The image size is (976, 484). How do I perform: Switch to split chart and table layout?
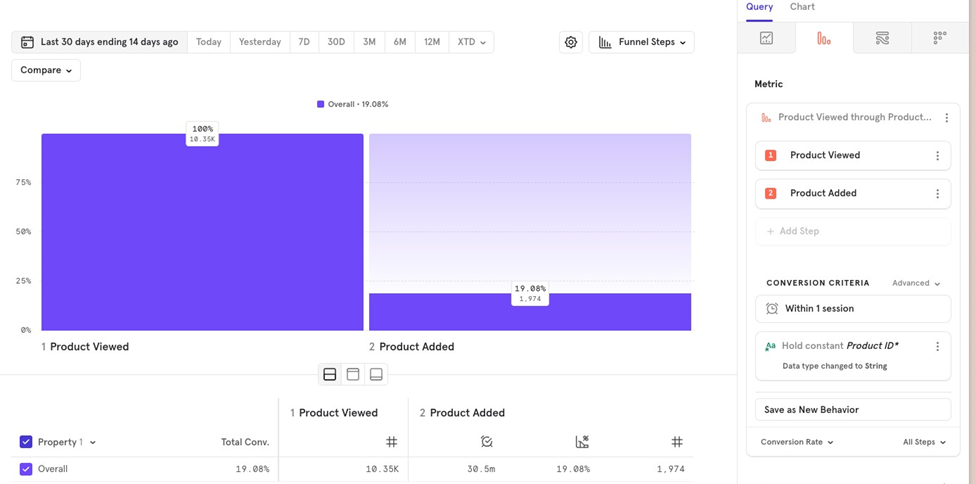(x=330, y=374)
